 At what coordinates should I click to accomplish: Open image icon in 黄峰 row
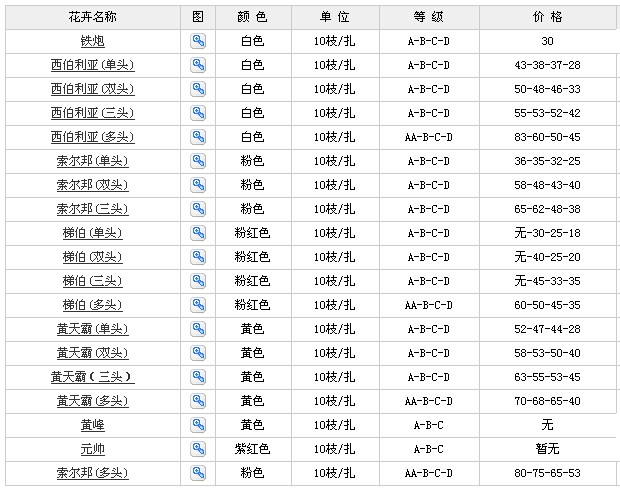(198, 425)
